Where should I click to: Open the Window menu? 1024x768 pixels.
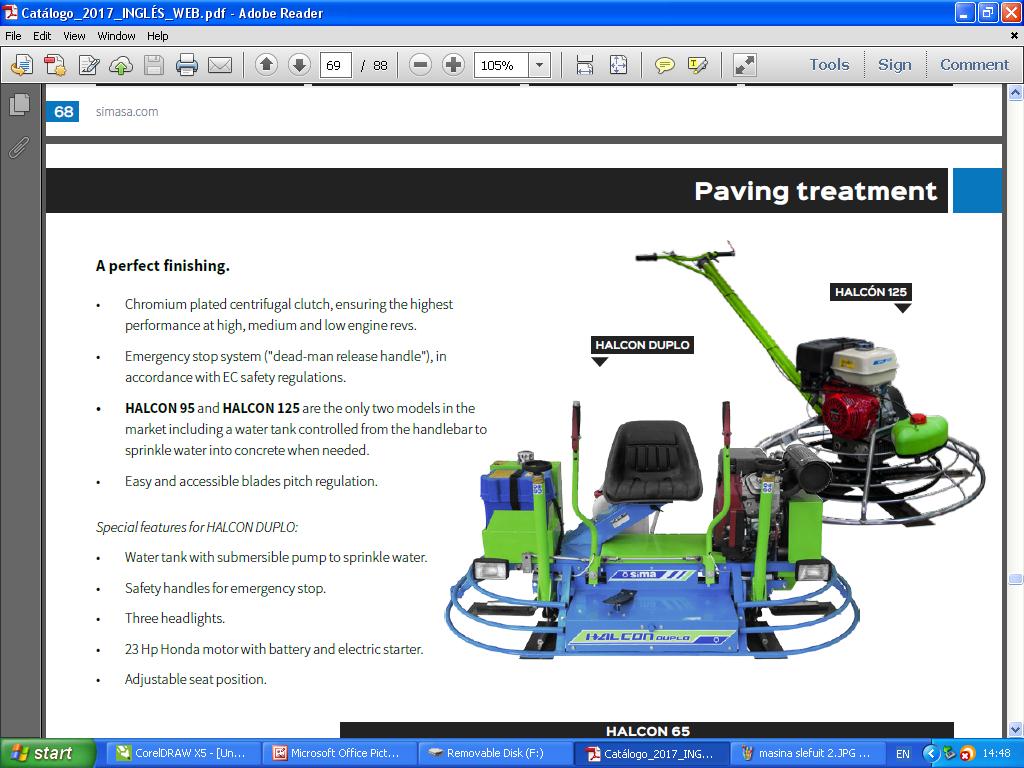116,36
